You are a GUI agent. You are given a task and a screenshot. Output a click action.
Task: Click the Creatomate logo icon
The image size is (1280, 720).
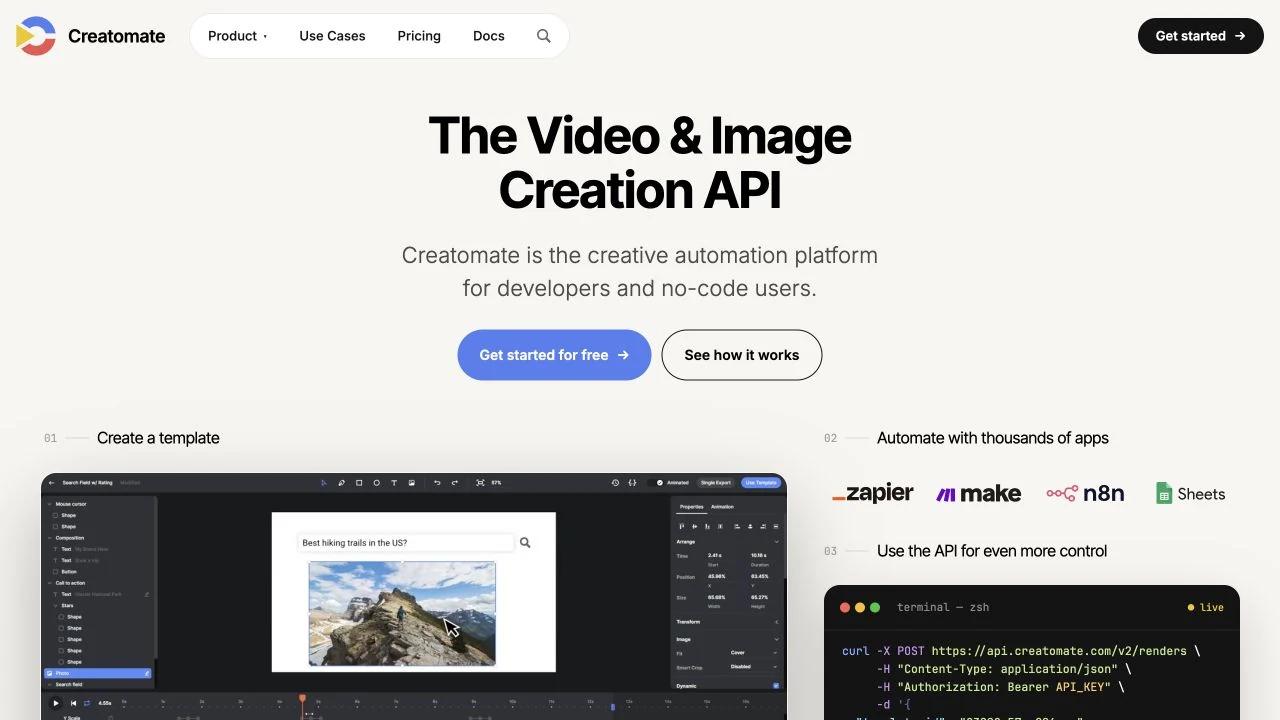click(x=36, y=36)
